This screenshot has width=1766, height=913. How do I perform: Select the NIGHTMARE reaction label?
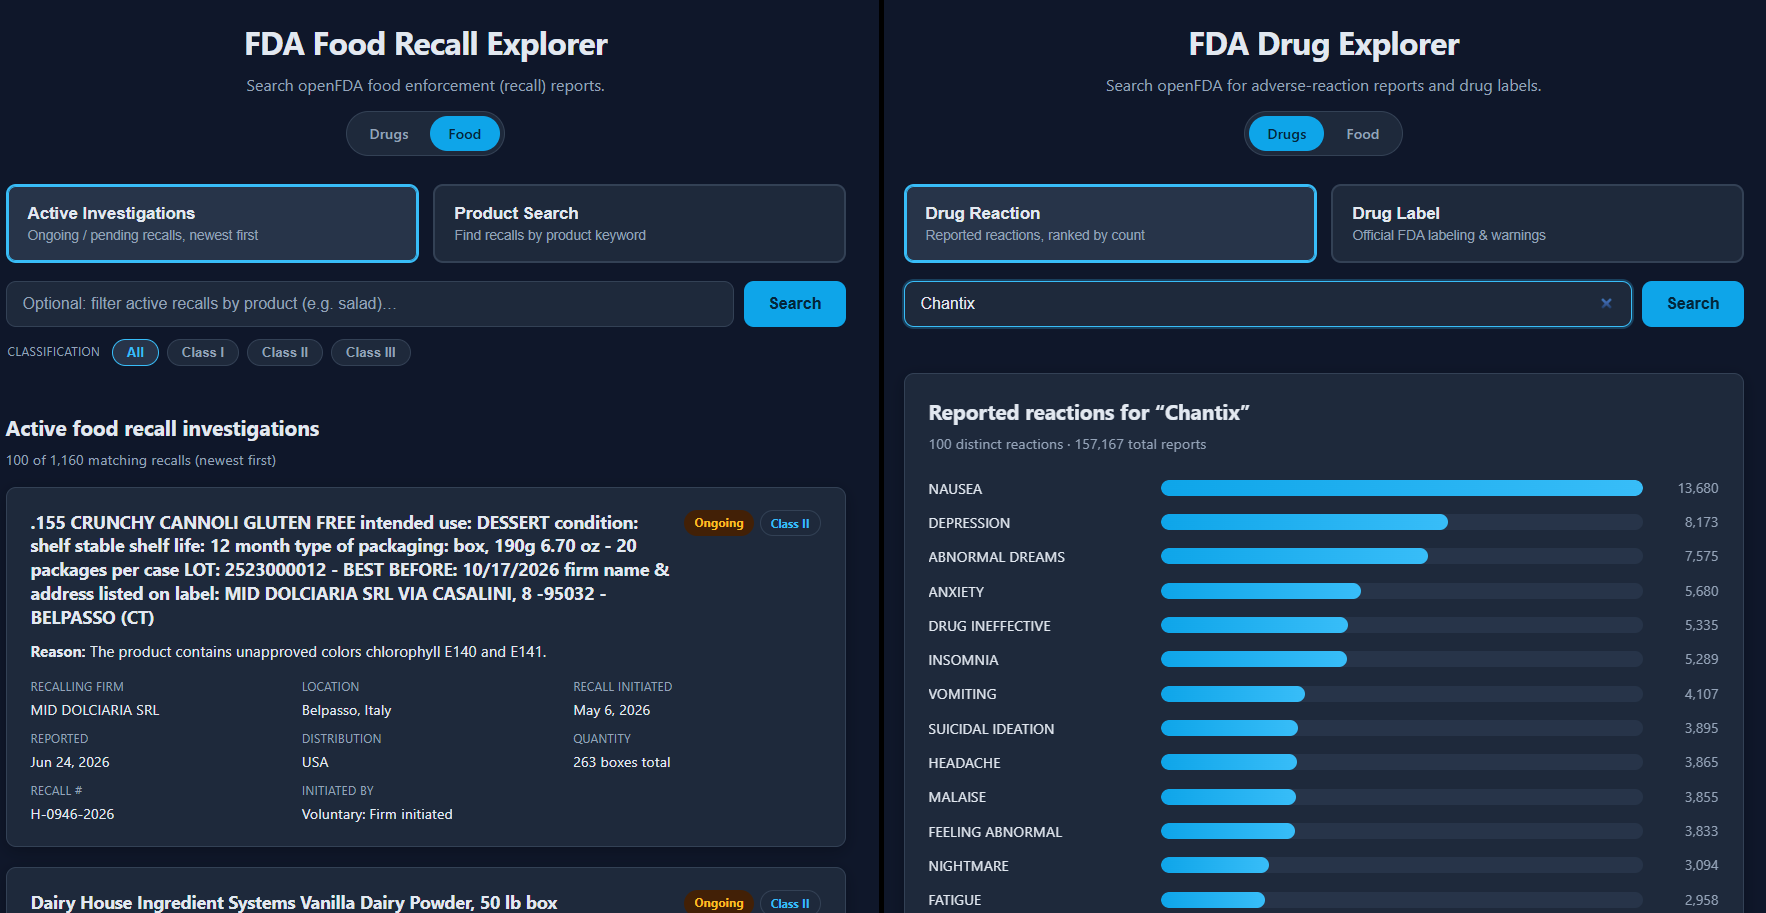968,866
